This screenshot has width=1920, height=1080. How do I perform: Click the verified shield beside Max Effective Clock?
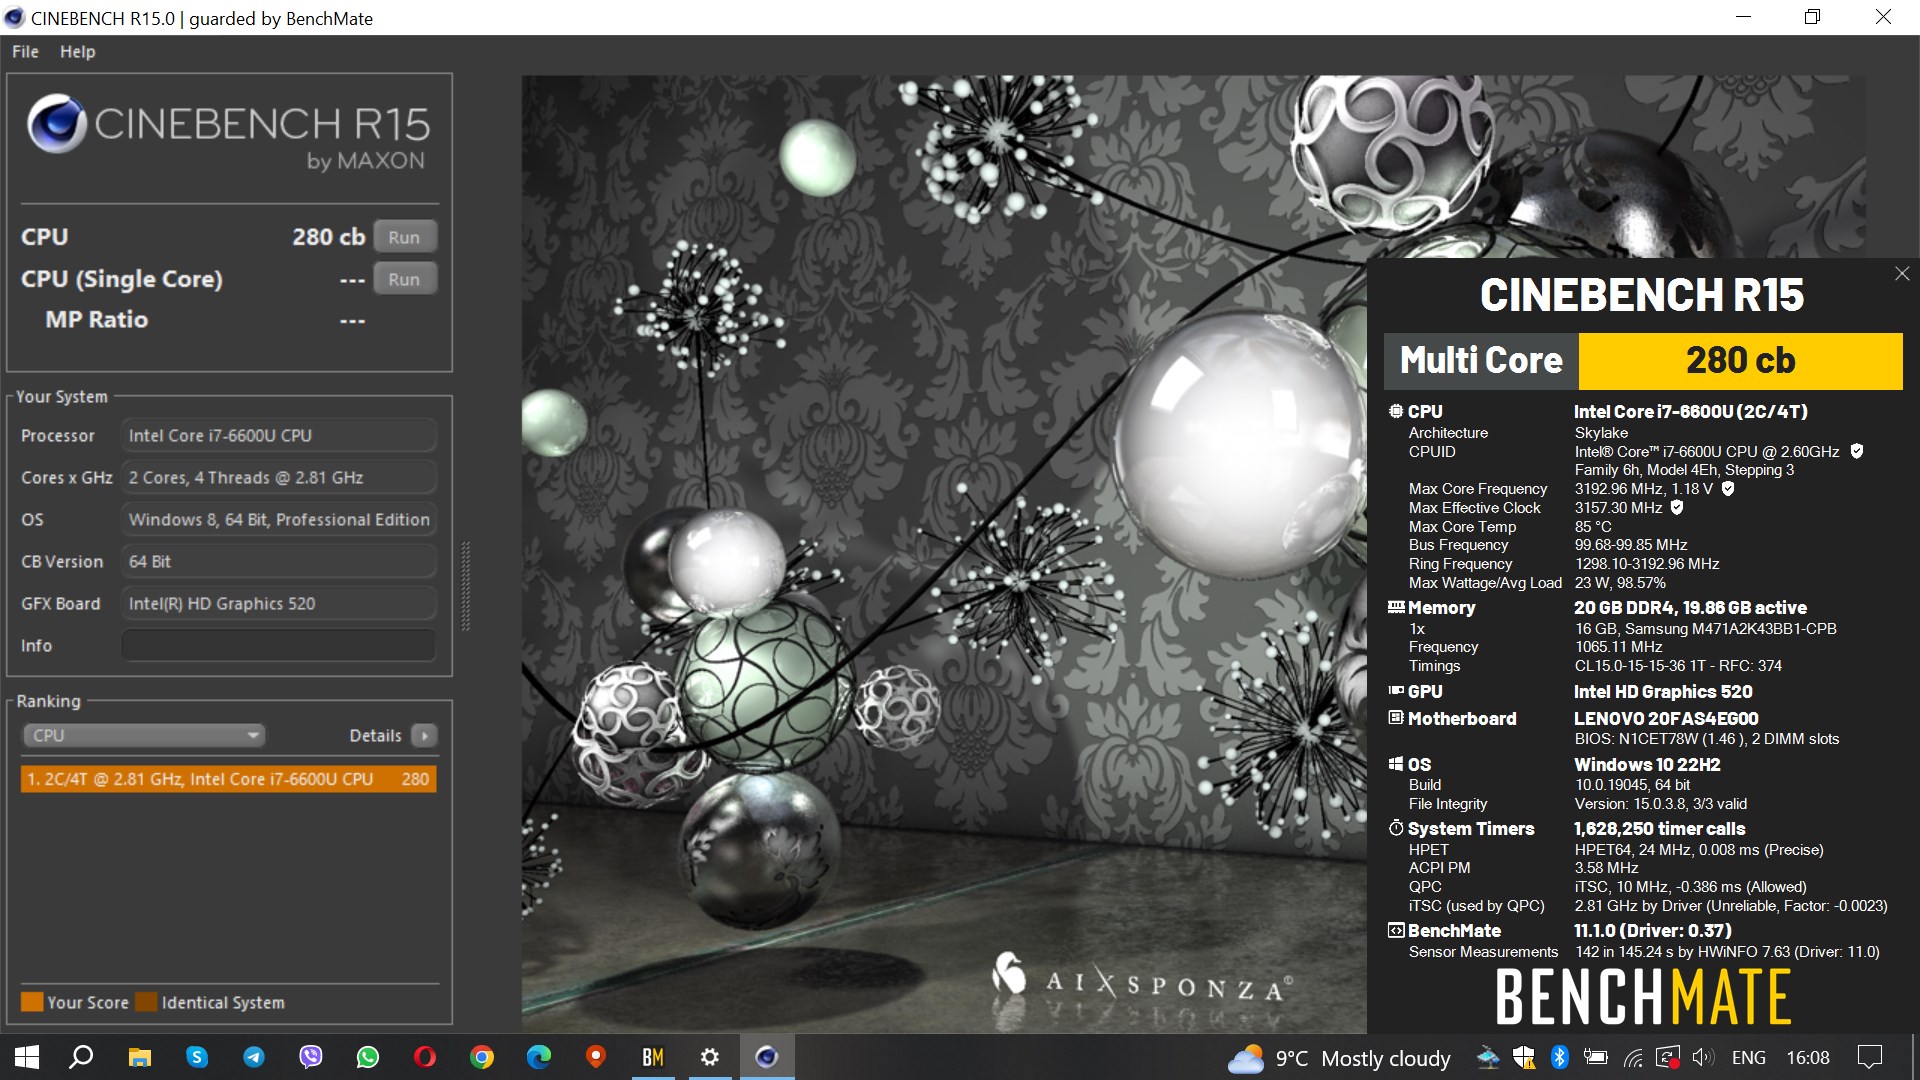click(x=1677, y=507)
